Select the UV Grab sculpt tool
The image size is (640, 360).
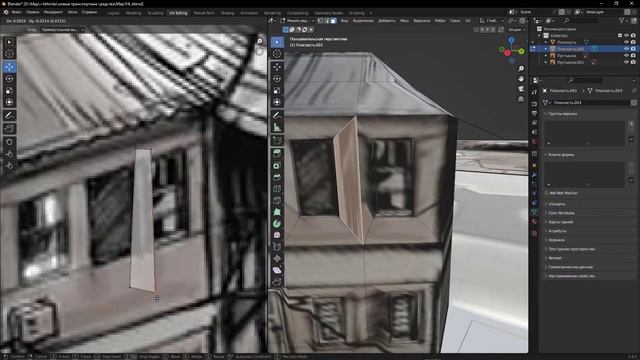9,142
